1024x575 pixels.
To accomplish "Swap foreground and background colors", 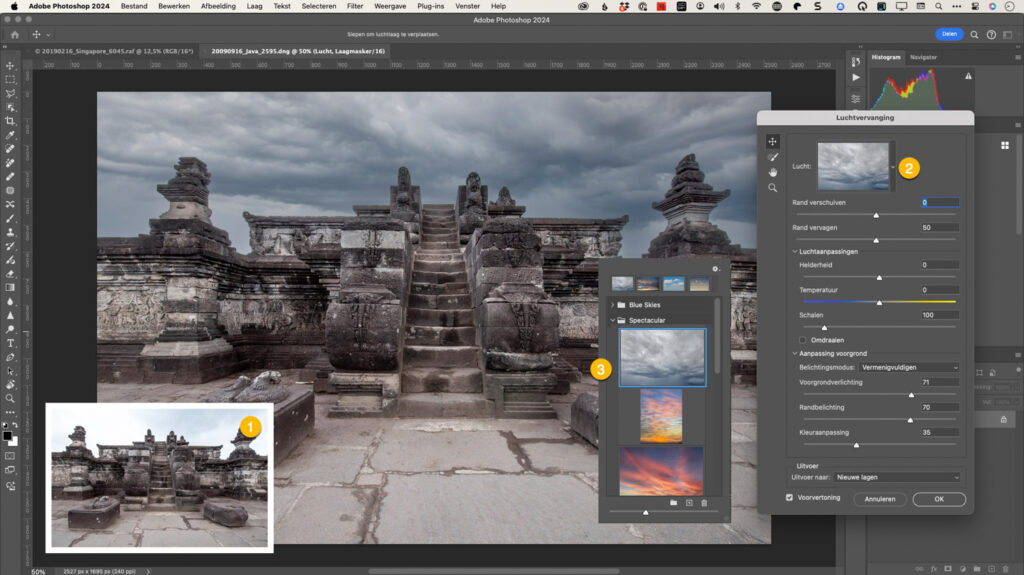I will pyautogui.click(x=14, y=425).
